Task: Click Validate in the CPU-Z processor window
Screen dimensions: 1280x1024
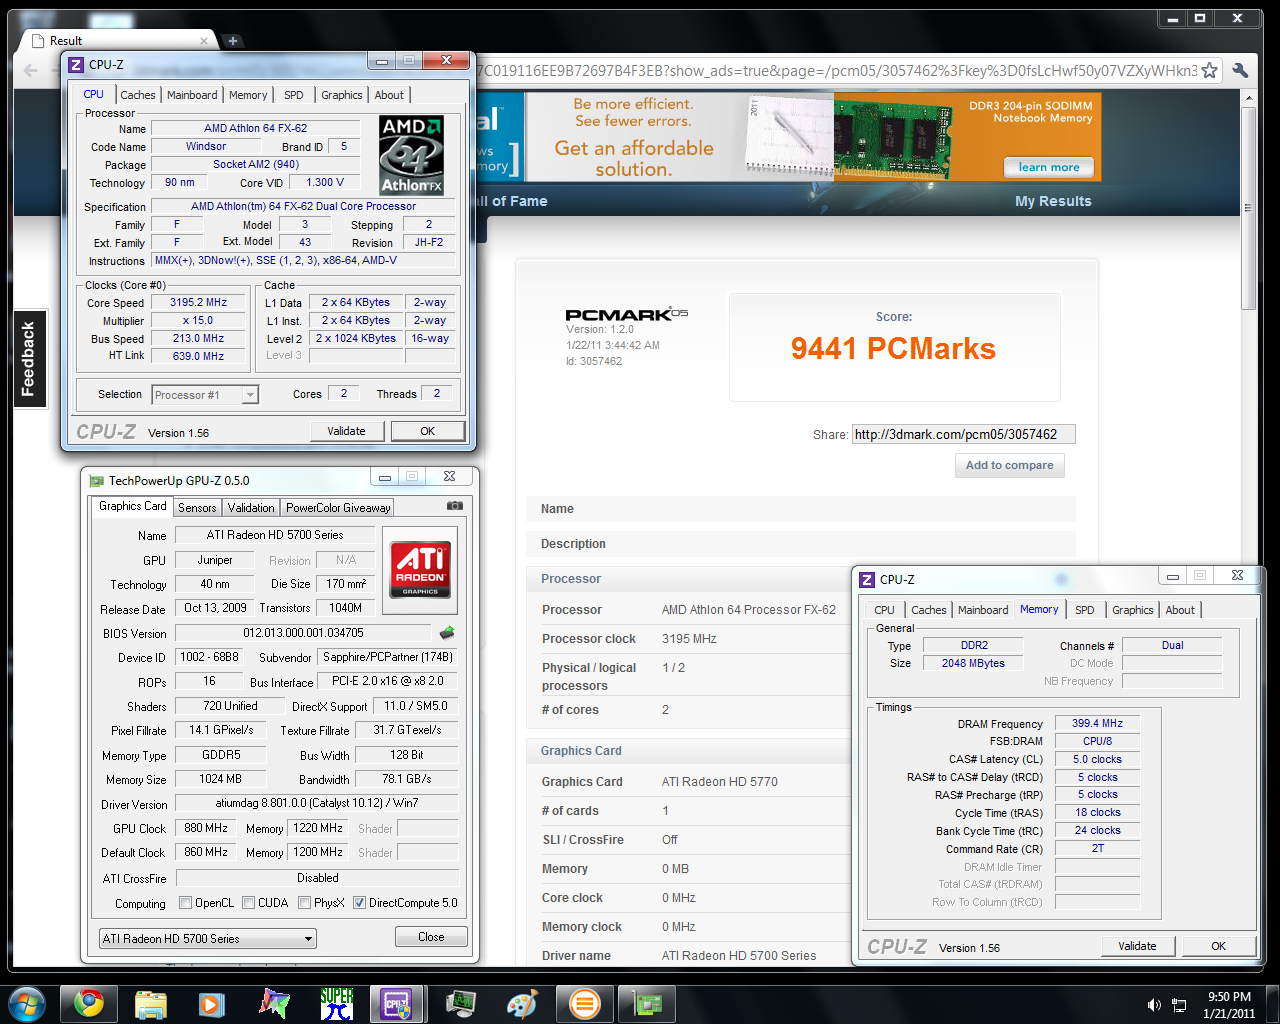Action: point(346,431)
